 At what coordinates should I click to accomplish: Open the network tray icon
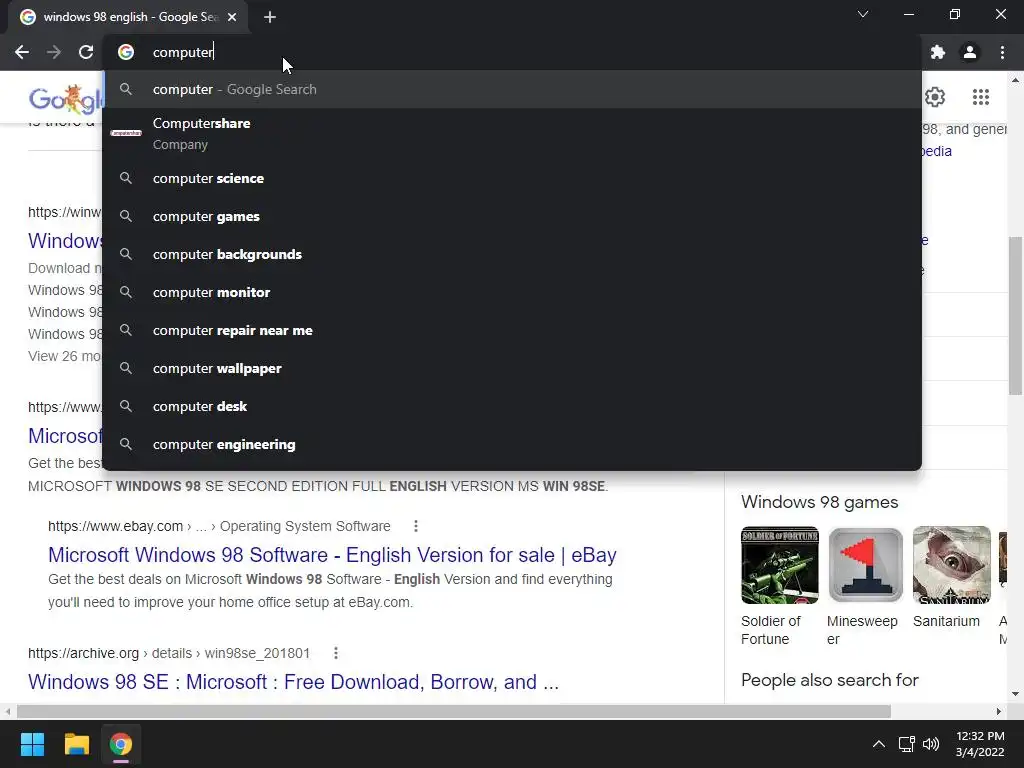click(x=906, y=744)
